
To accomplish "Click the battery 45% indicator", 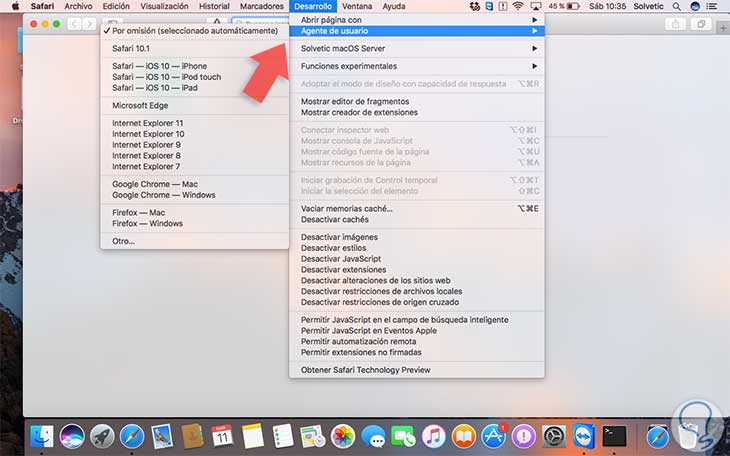I will coord(563,6).
